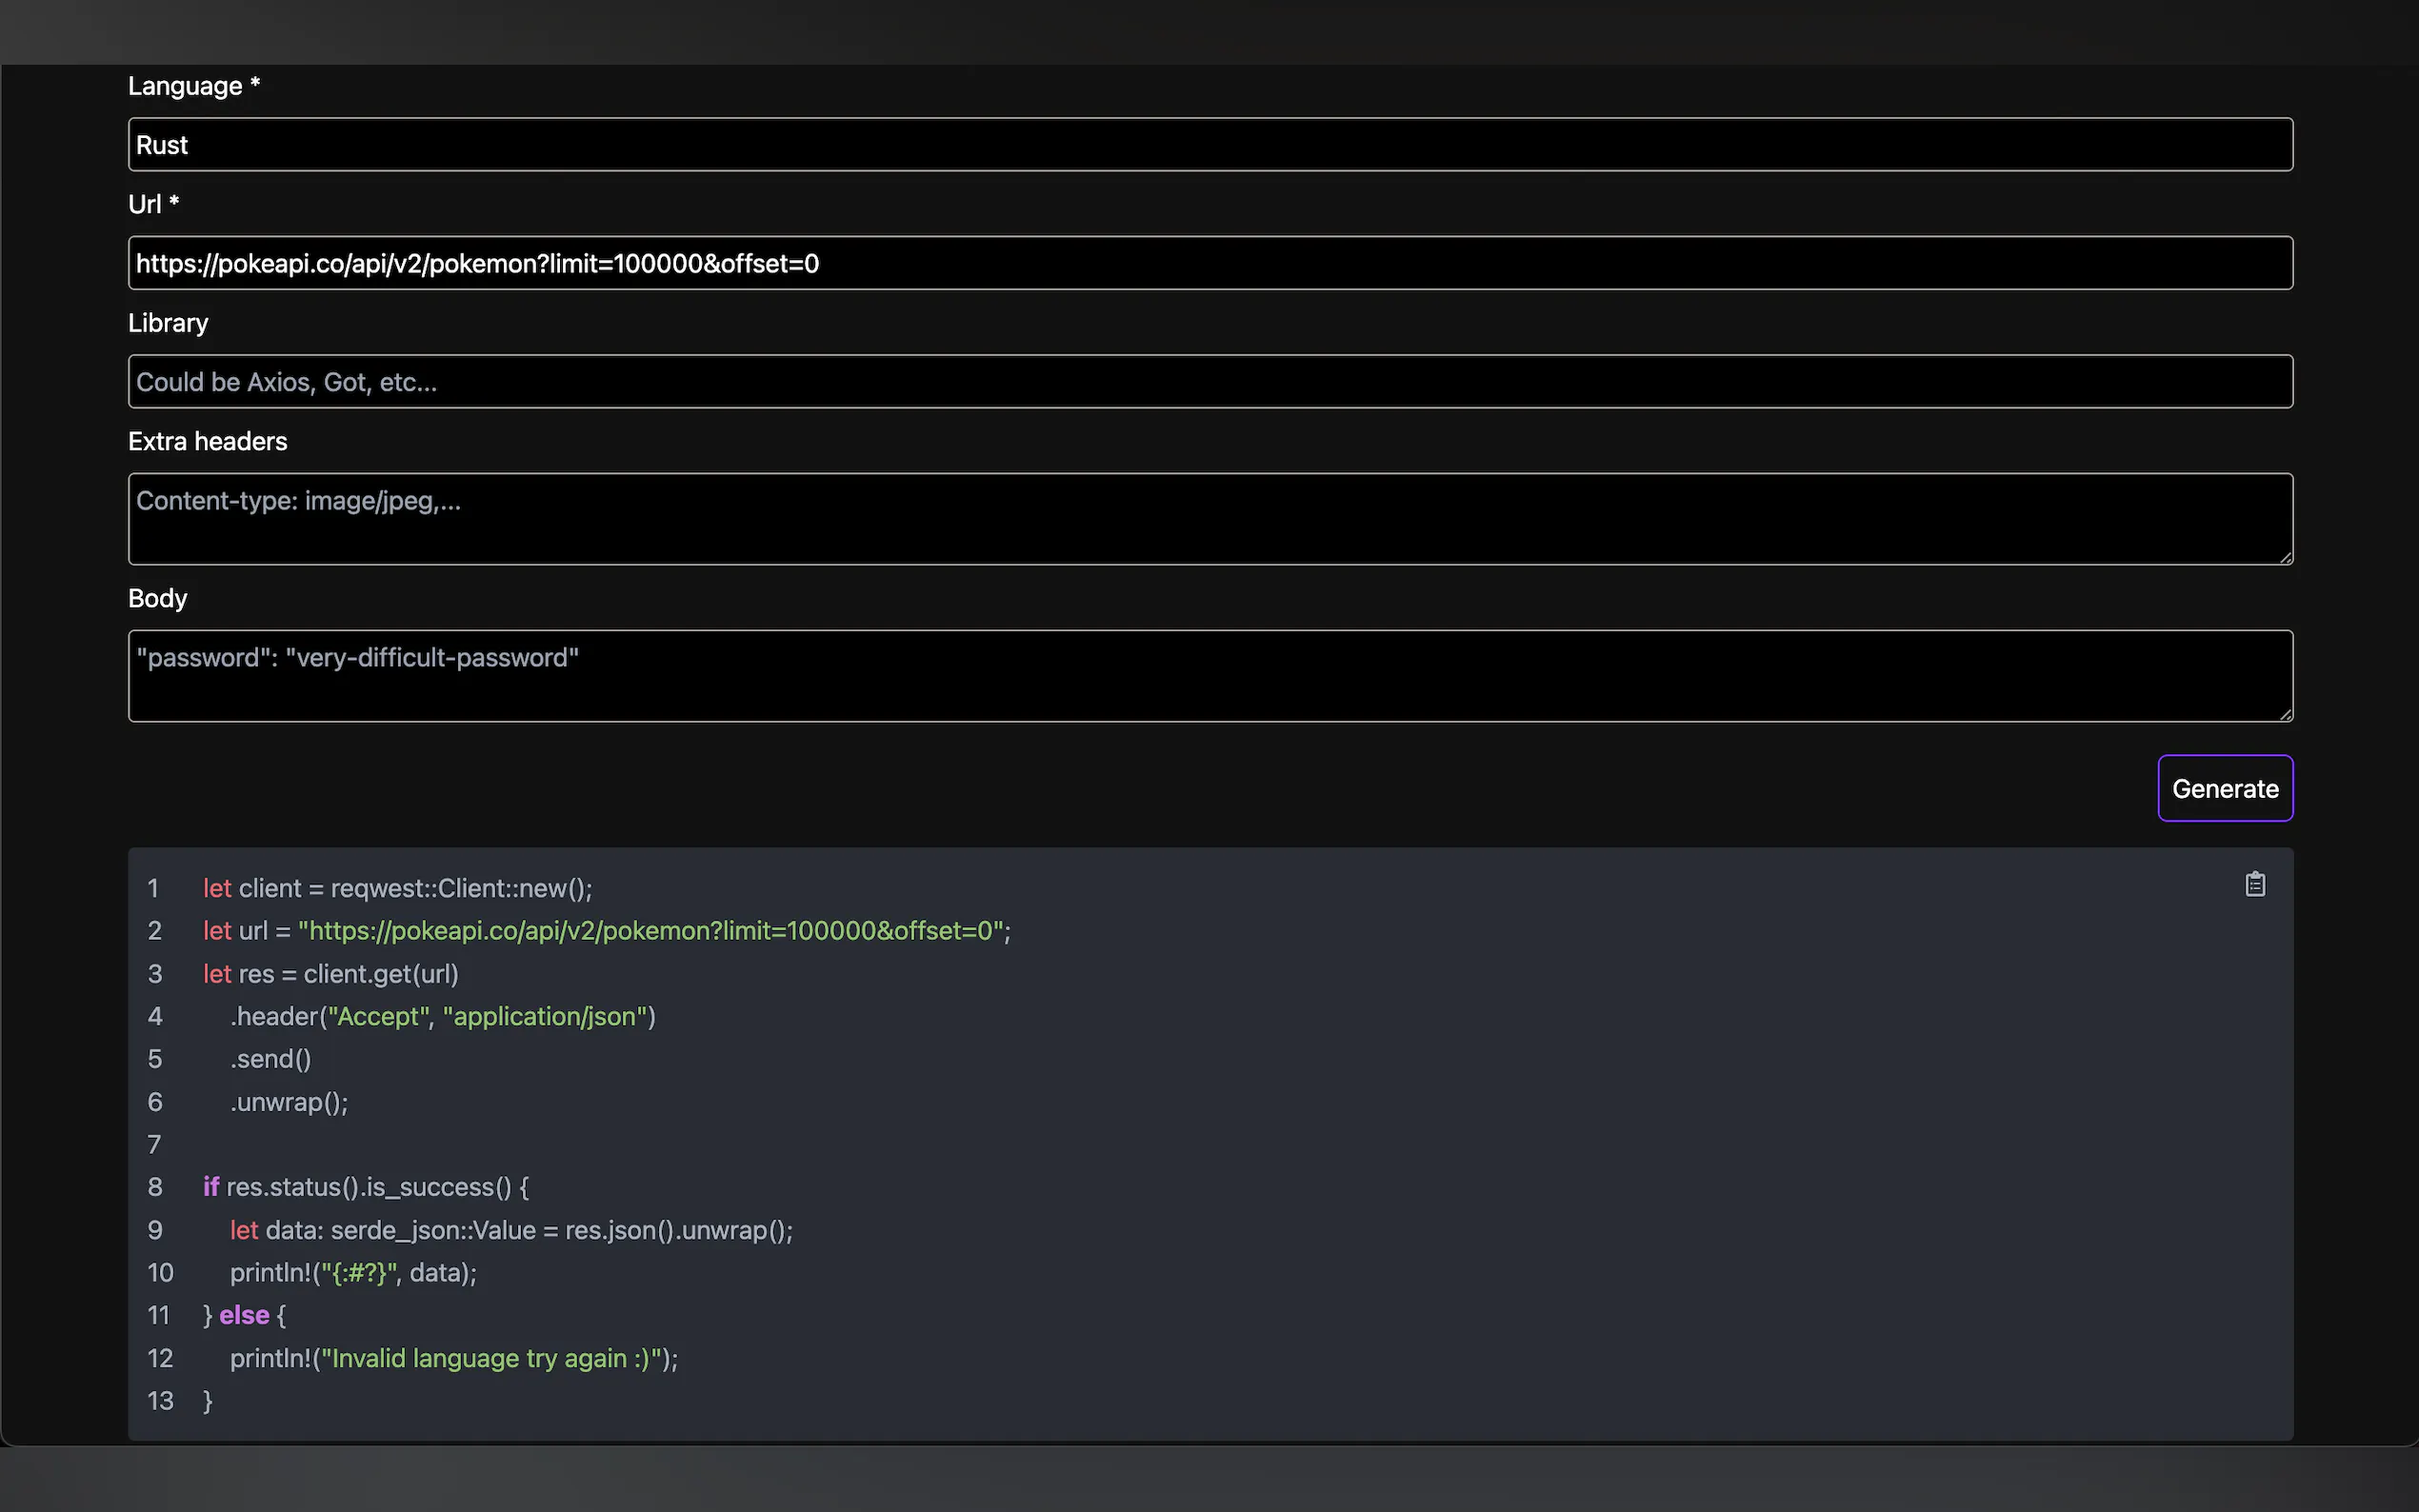This screenshot has height=1512, width=2419.
Task: Click the Library label text
Action: 168,323
